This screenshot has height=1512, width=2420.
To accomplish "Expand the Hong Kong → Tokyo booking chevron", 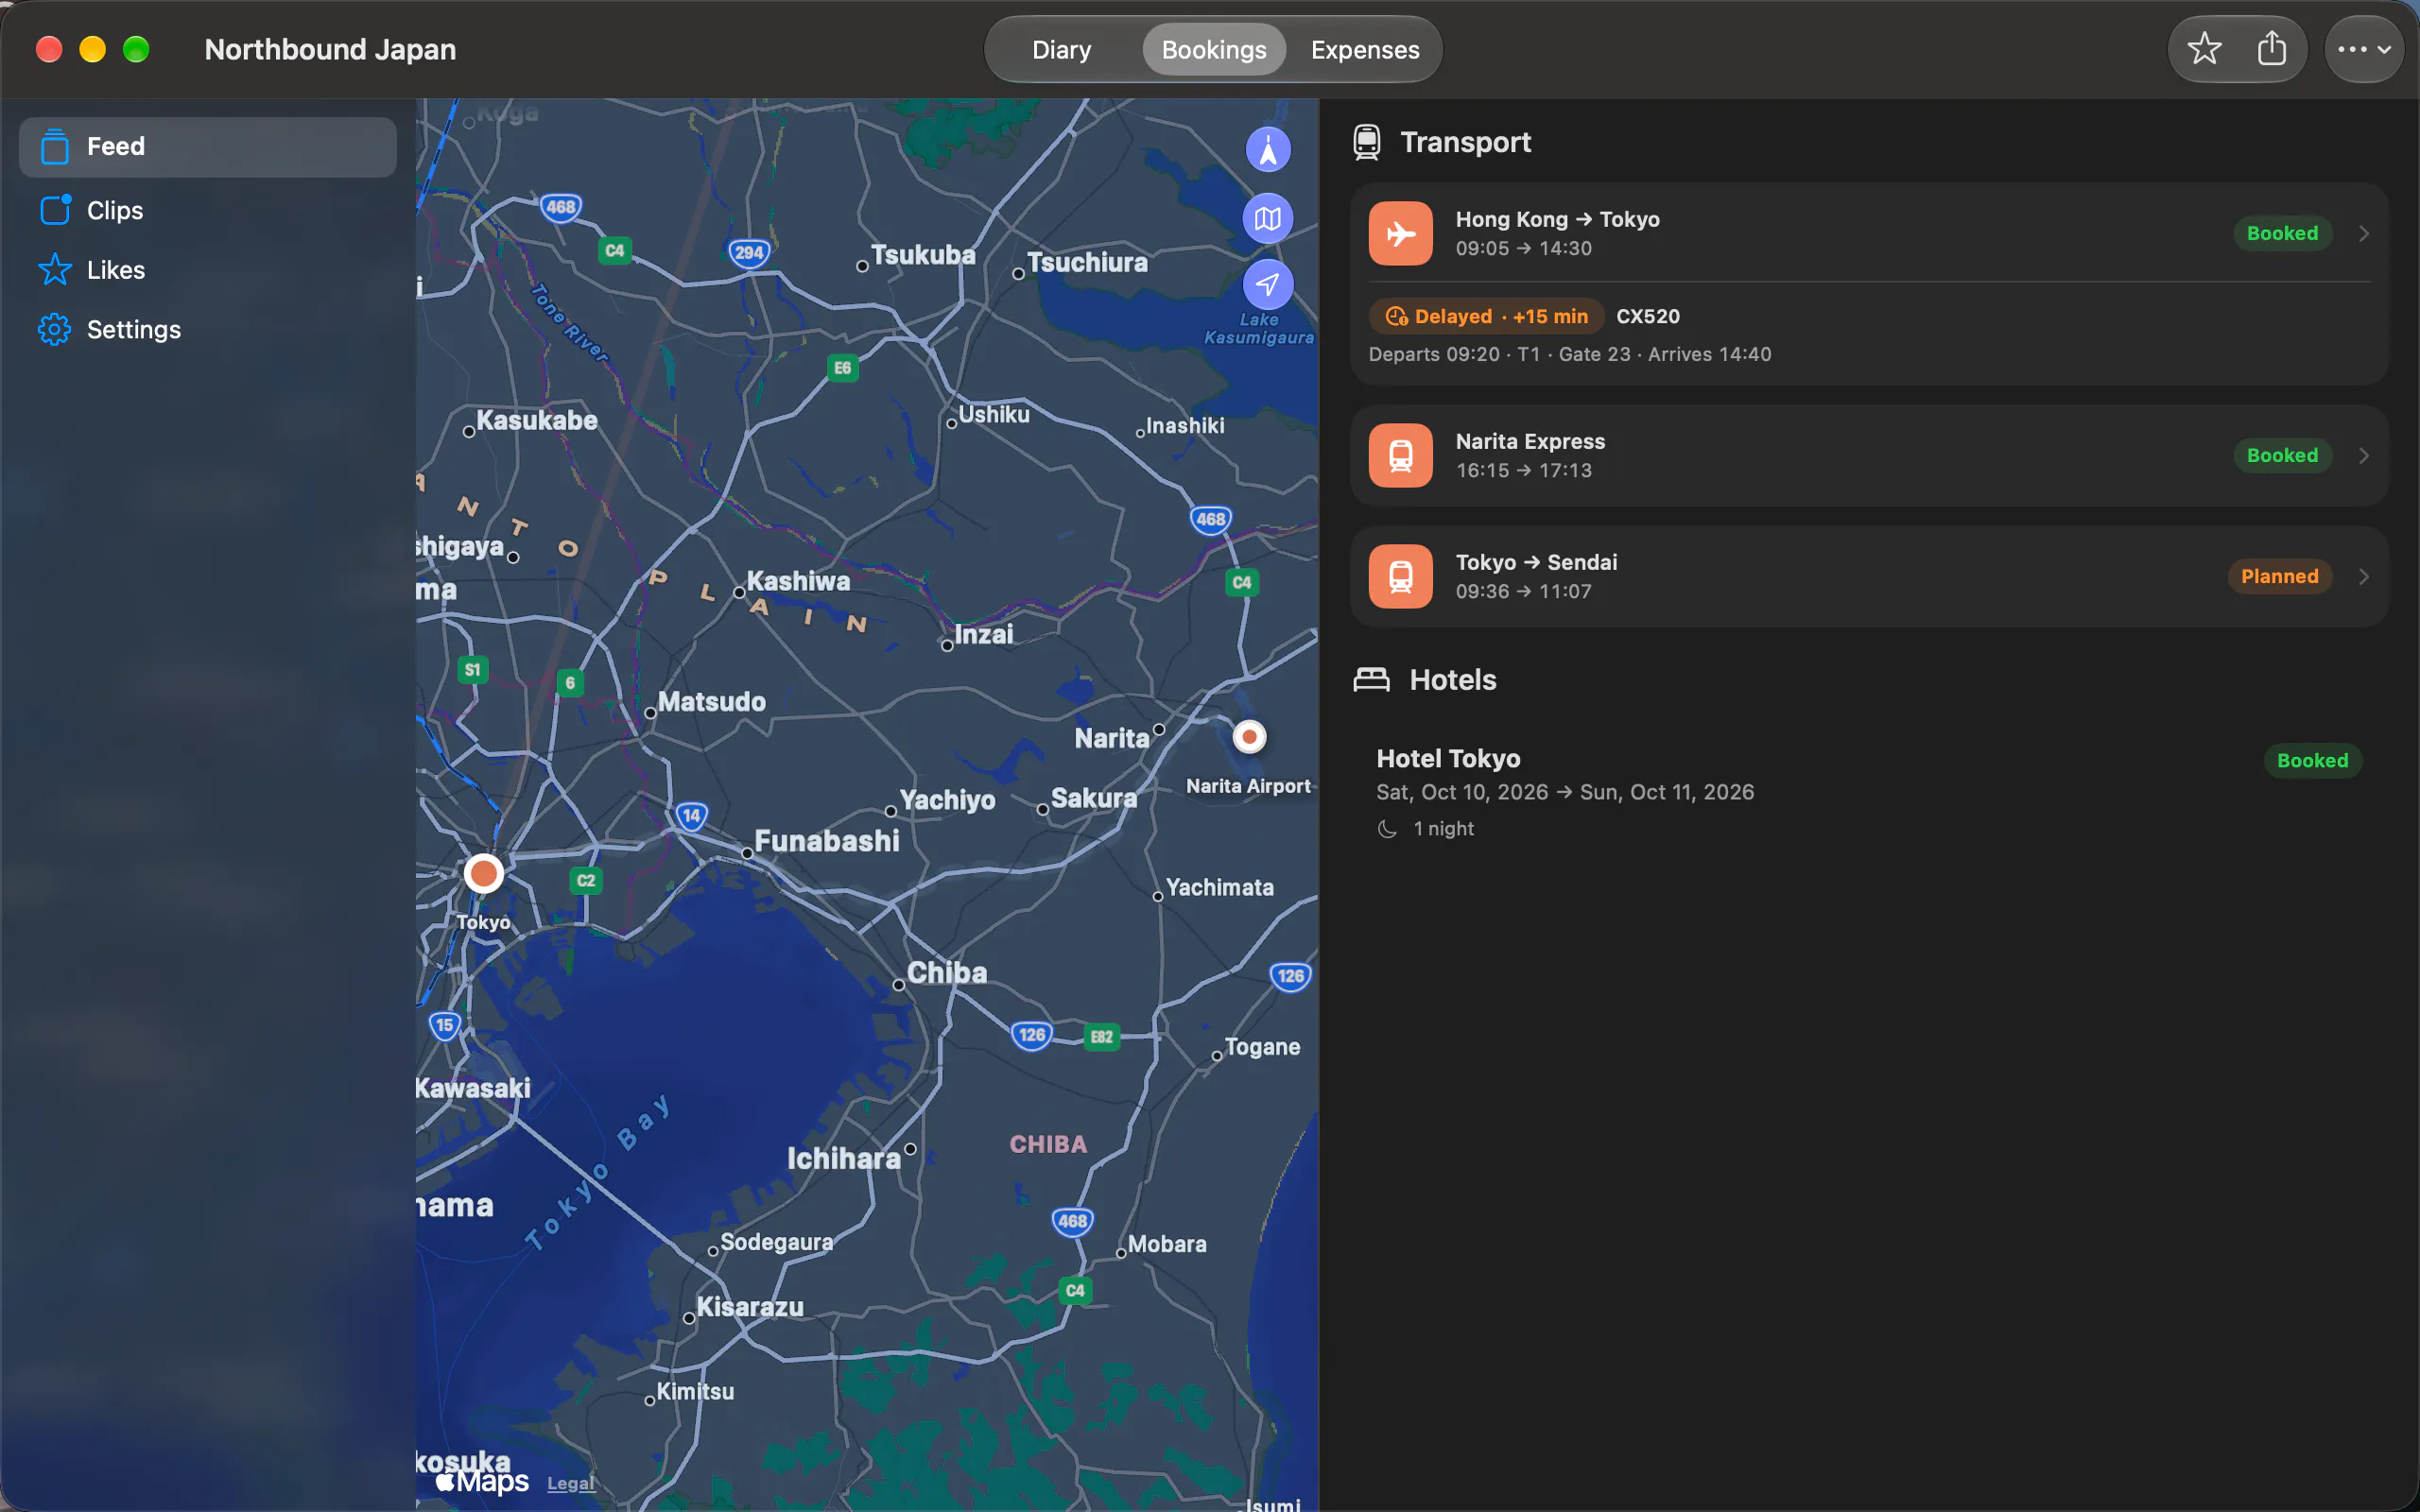I will (2364, 233).
